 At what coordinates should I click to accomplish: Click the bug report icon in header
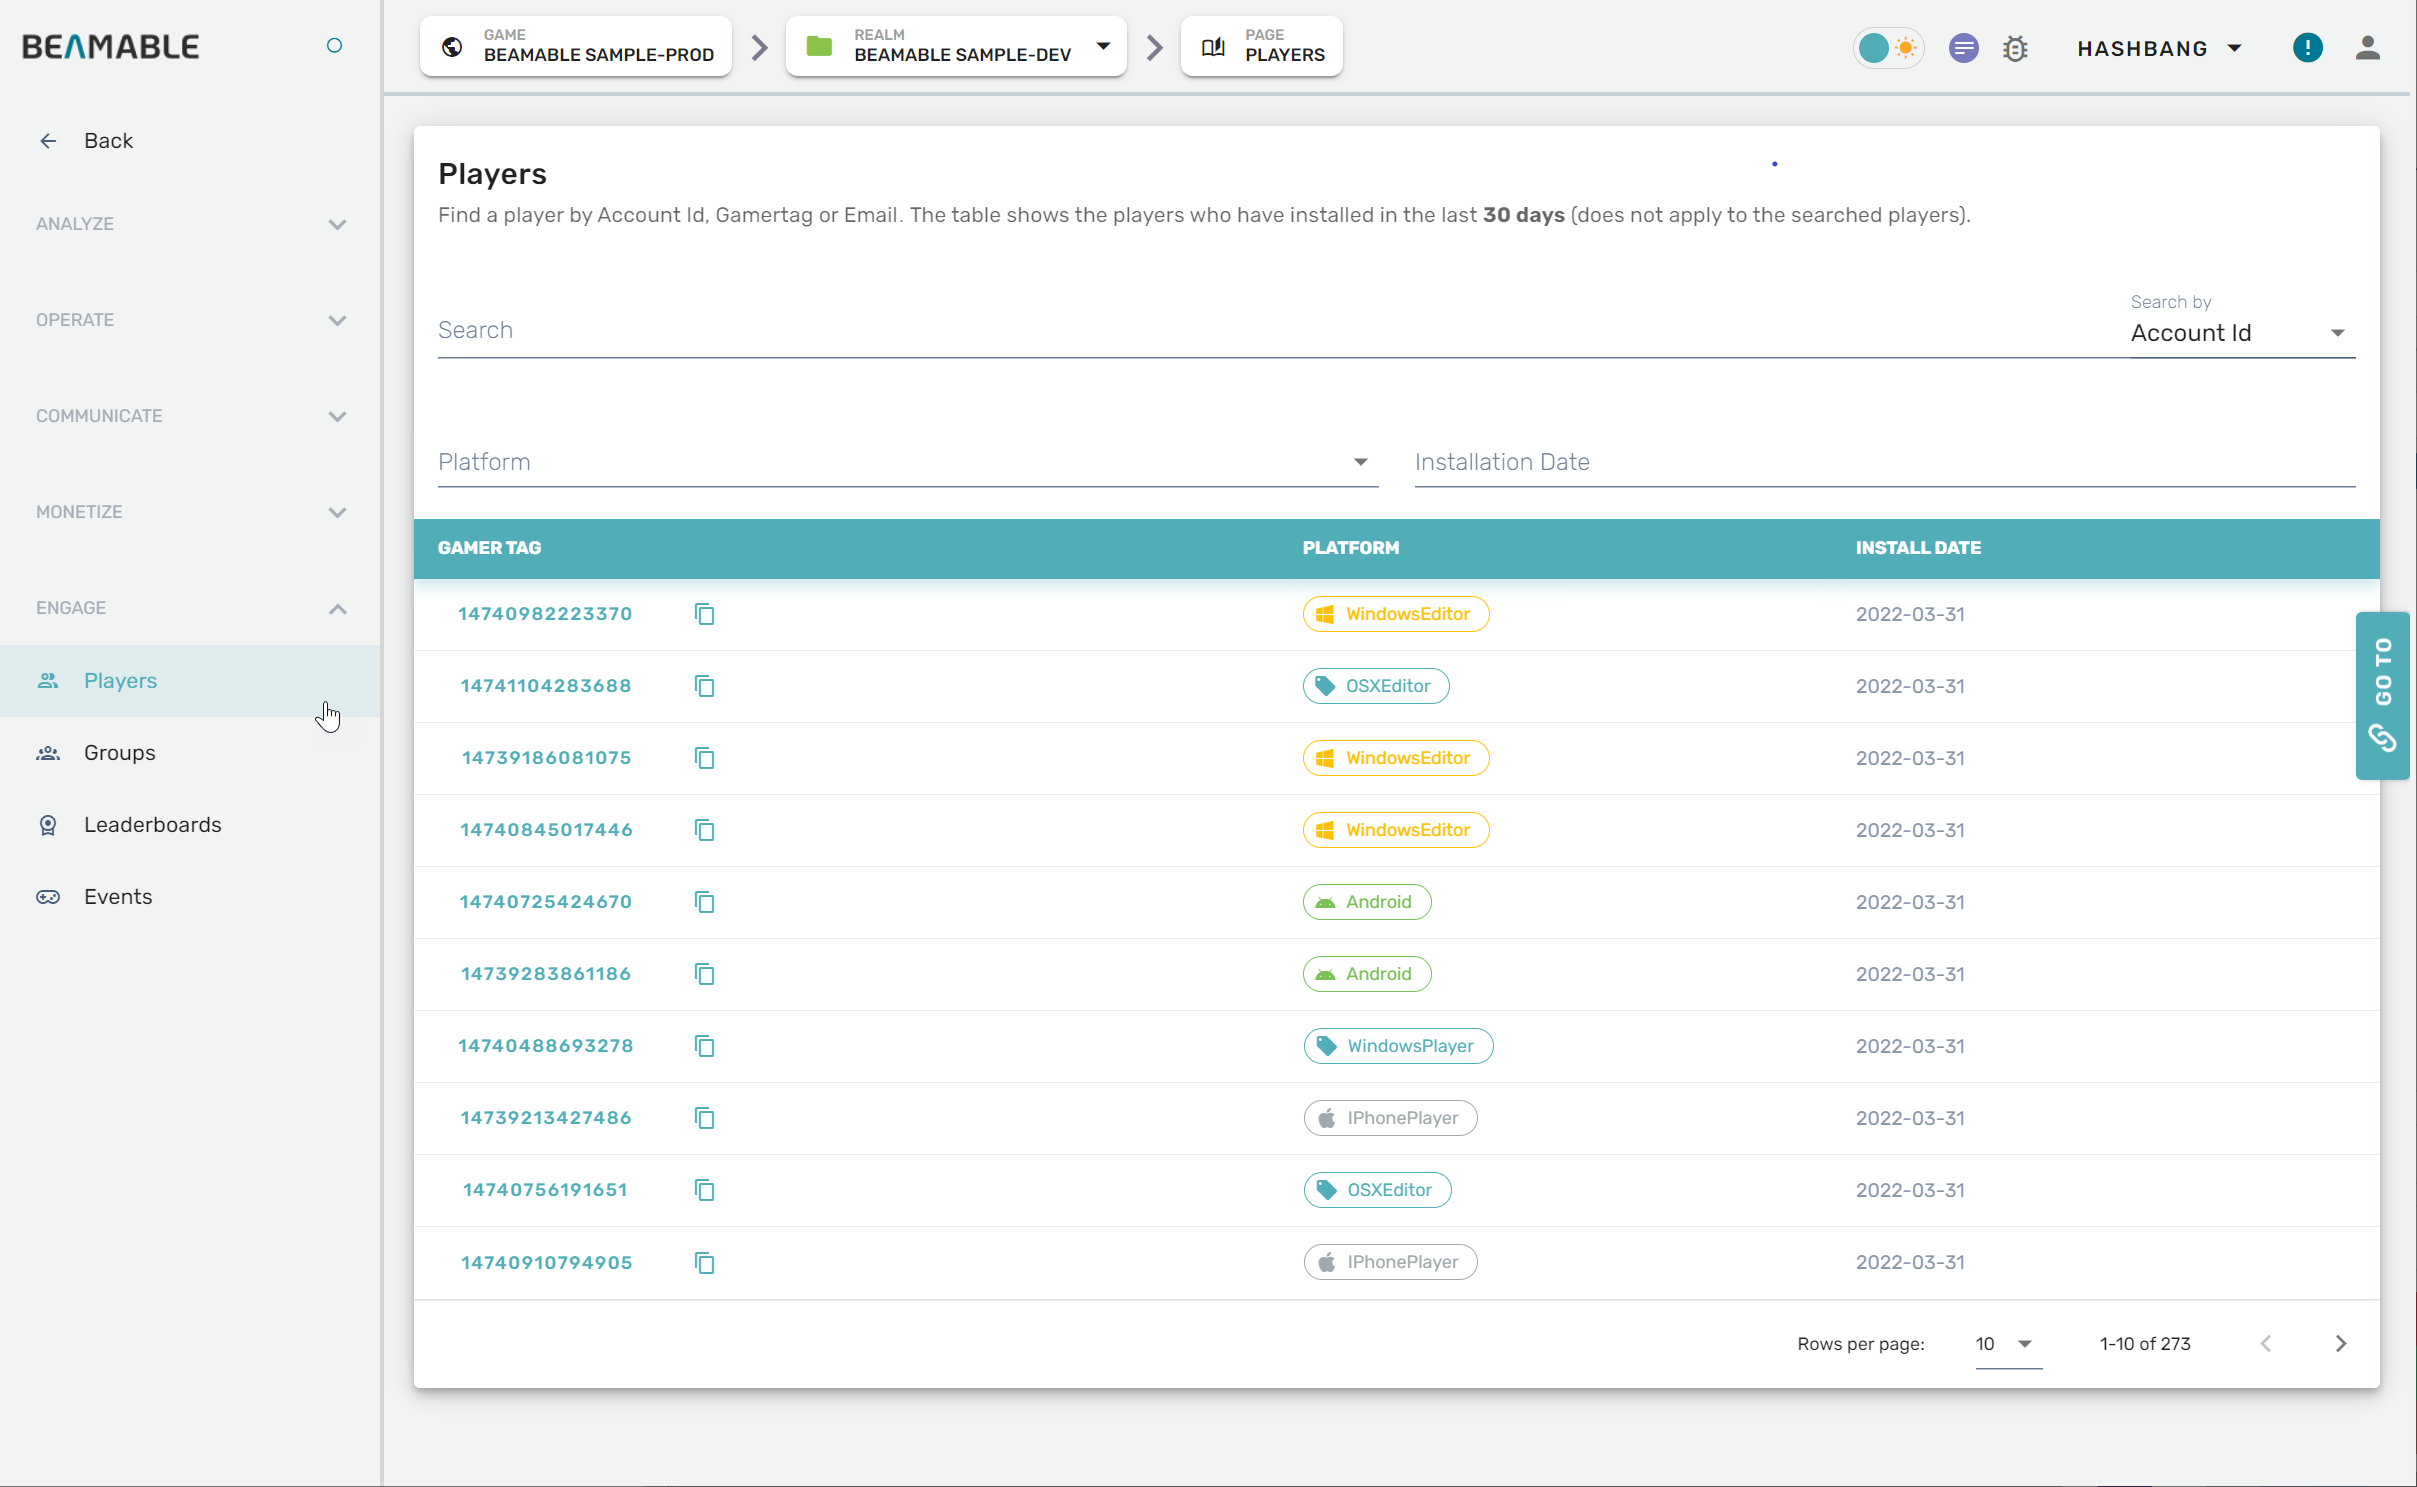pos(2015,48)
